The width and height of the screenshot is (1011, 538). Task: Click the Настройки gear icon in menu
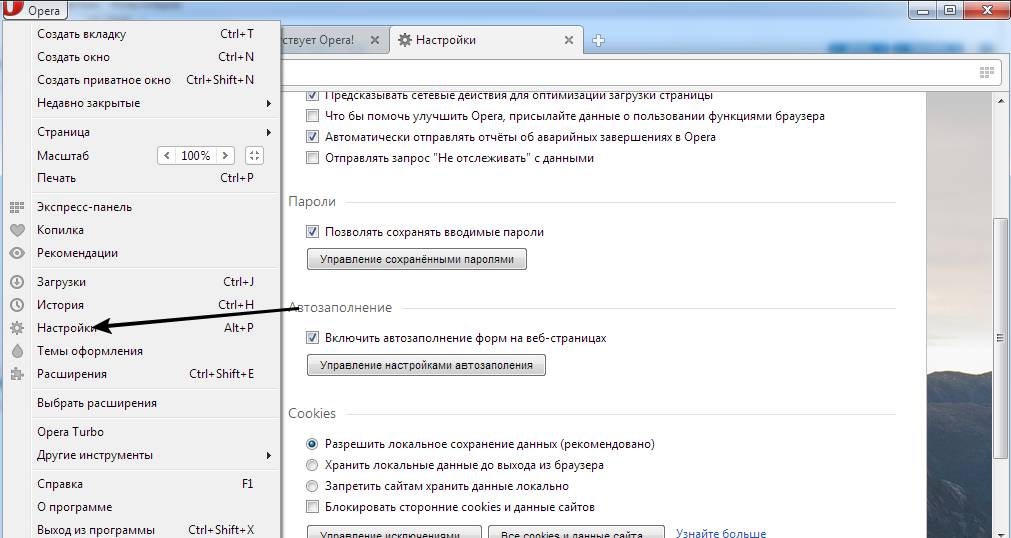[16, 328]
